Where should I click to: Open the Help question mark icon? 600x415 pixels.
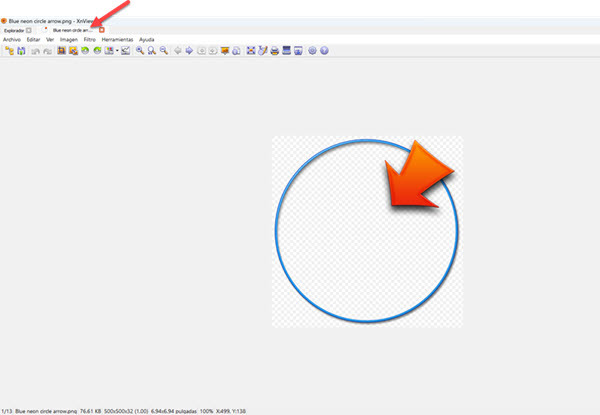(324, 50)
